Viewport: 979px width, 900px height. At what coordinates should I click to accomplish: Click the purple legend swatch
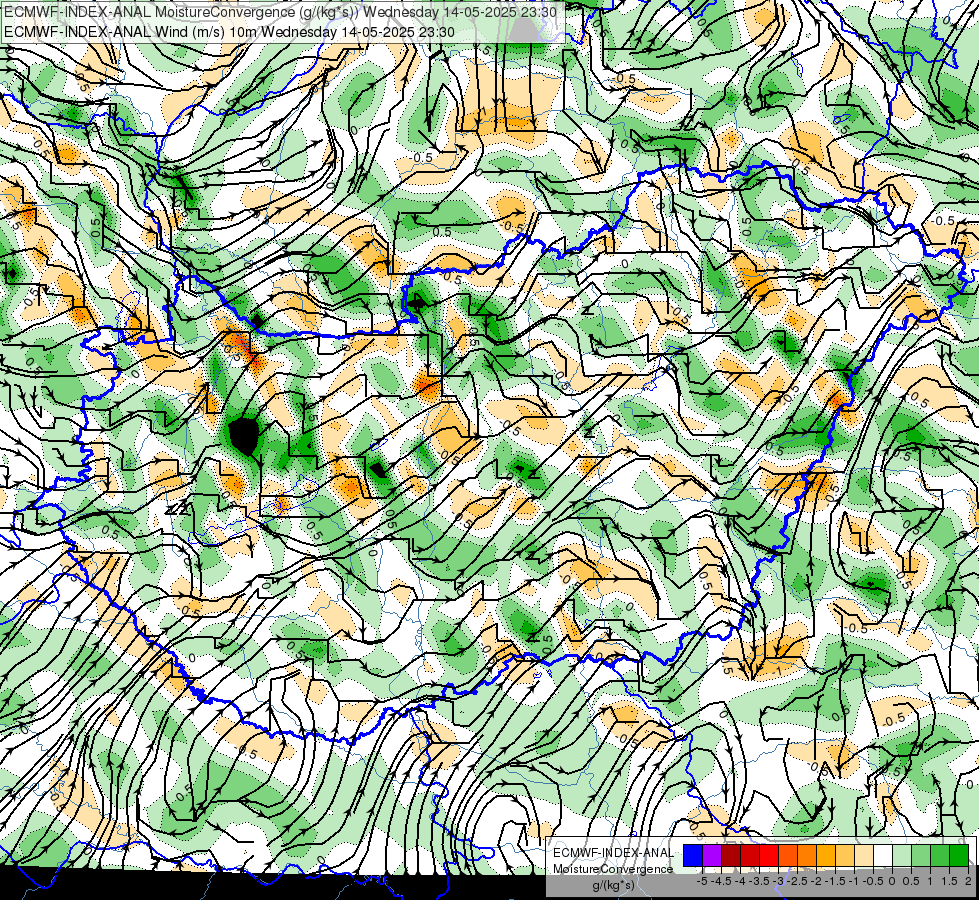tap(712, 855)
